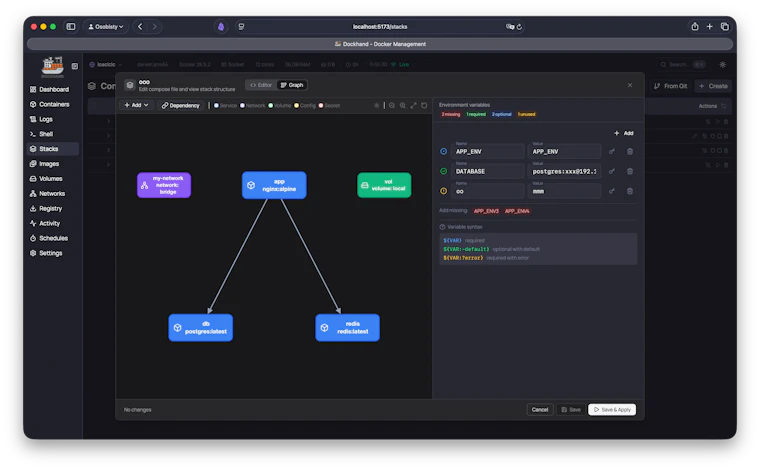Open Schedules in the sidebar
The width and height of the screenshot is (760, 470).
pyautogui.click(x=49, y=238)
